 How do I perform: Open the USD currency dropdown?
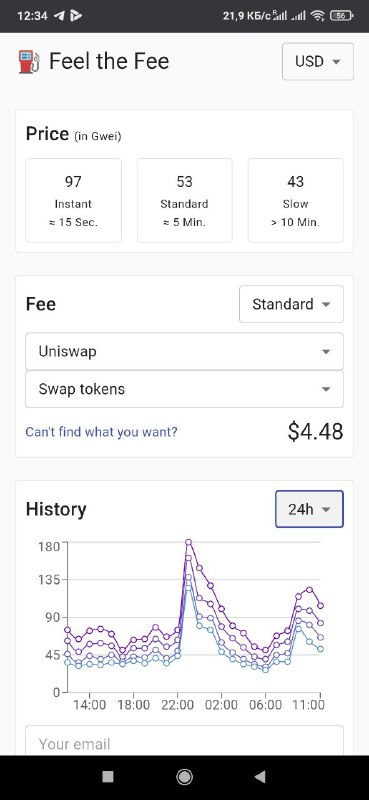coord(317,62)
